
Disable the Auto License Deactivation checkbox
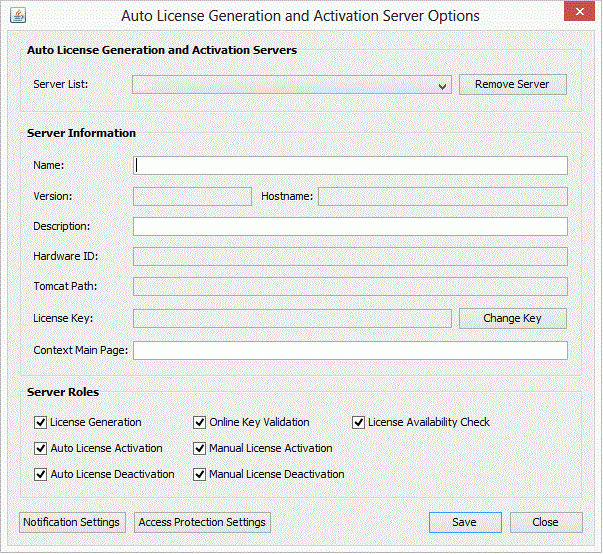(x=41, y=474)
